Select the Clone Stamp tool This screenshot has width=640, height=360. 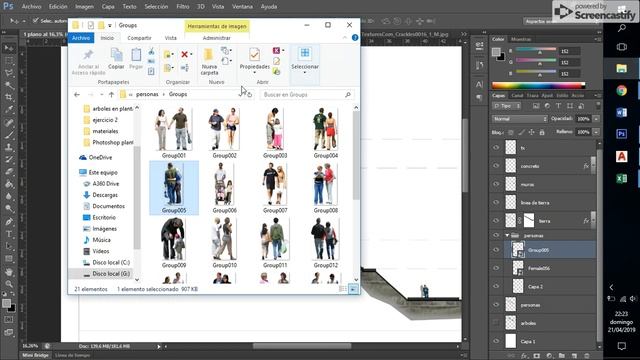[x=9, y=147]
